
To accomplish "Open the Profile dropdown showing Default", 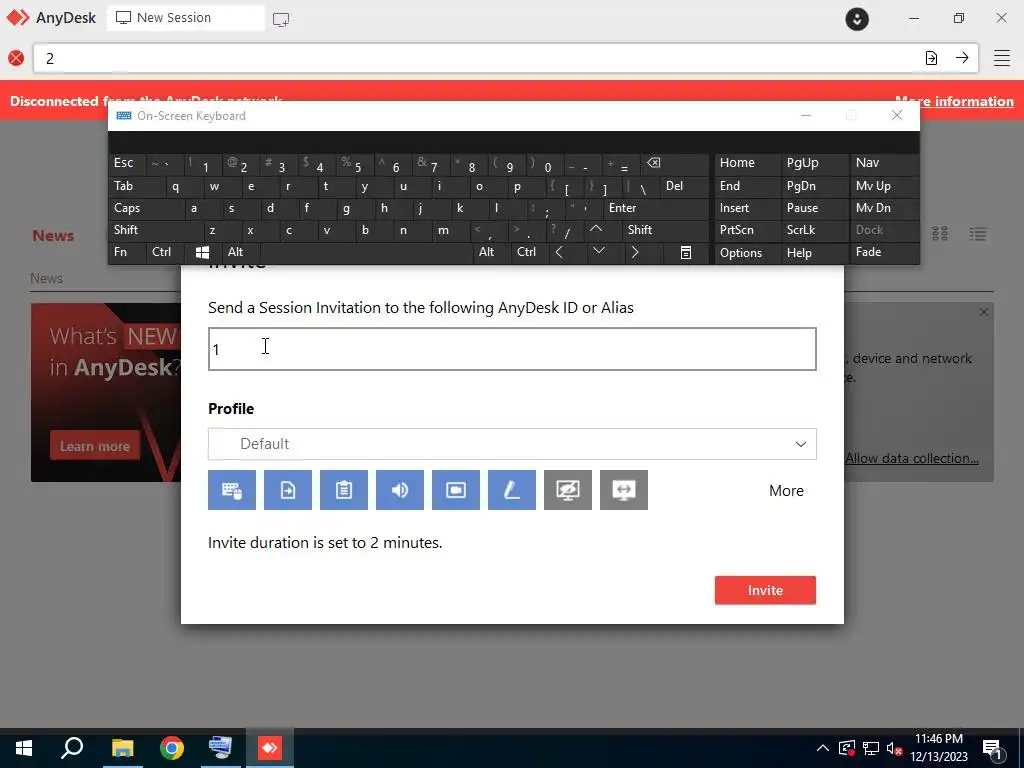I will 512,444.
